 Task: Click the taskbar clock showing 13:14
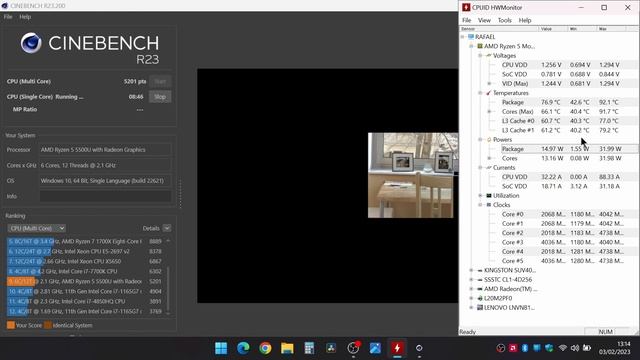point(615,348)
